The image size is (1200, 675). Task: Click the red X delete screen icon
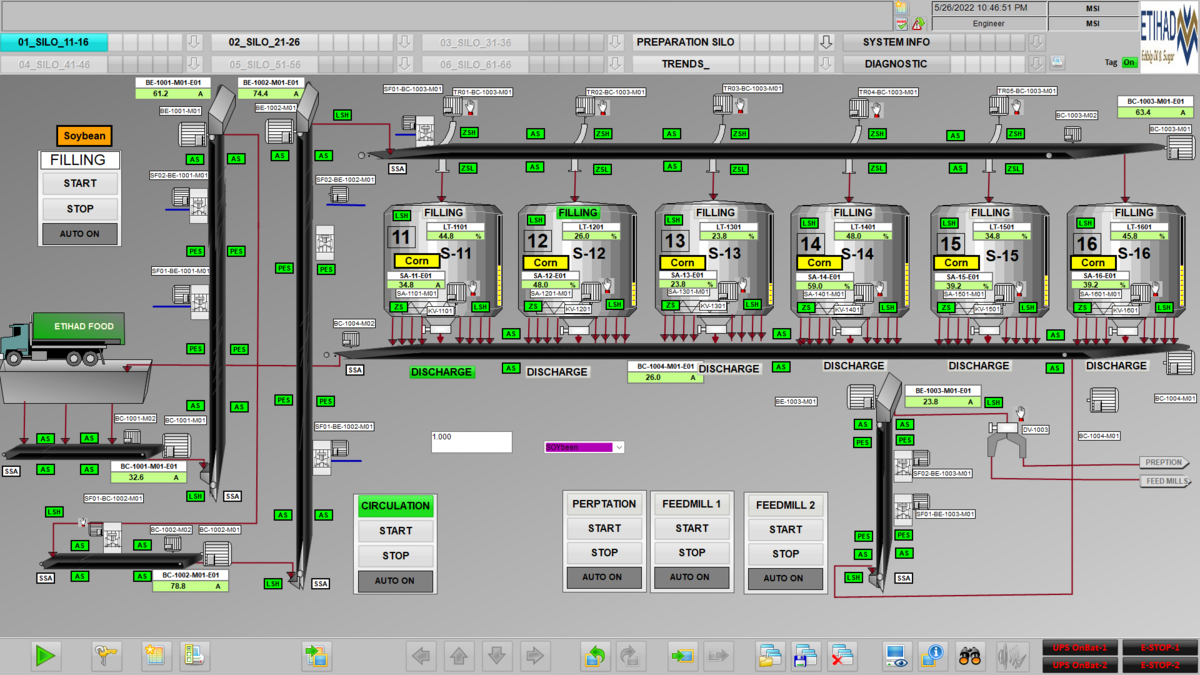click(842, 656)
